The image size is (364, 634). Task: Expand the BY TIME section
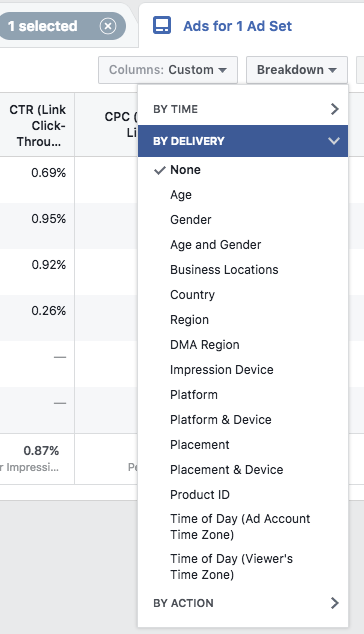(243, 109)
